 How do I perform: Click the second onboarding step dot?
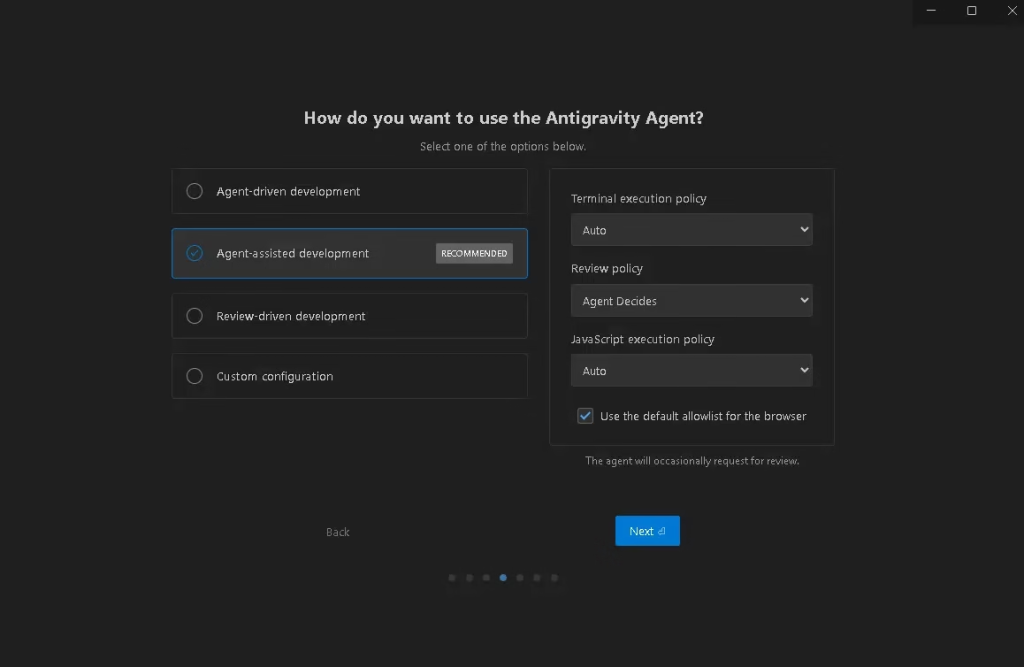coord(469,577)
